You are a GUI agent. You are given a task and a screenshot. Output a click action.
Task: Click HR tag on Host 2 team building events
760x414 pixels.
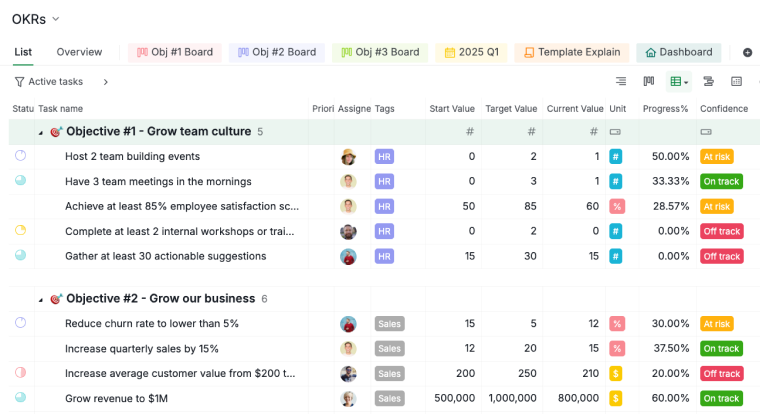[384, 157]
